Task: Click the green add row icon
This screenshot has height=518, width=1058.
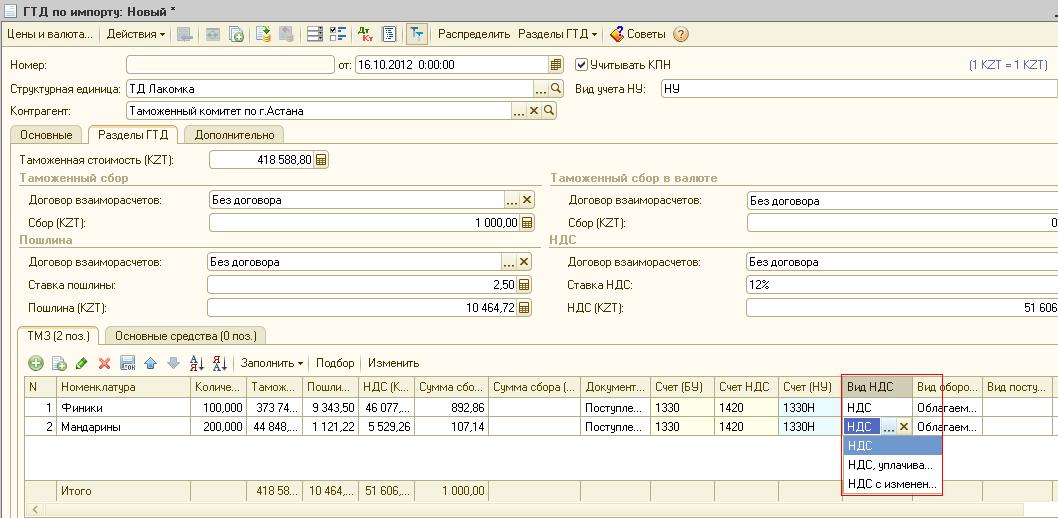Action: click(36, 363)
